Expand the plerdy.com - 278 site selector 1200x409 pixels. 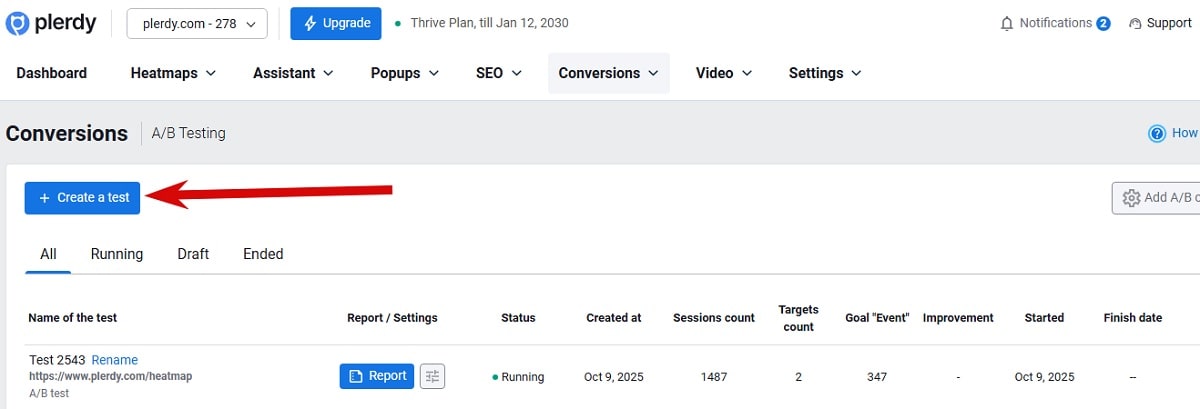[197, 23]
